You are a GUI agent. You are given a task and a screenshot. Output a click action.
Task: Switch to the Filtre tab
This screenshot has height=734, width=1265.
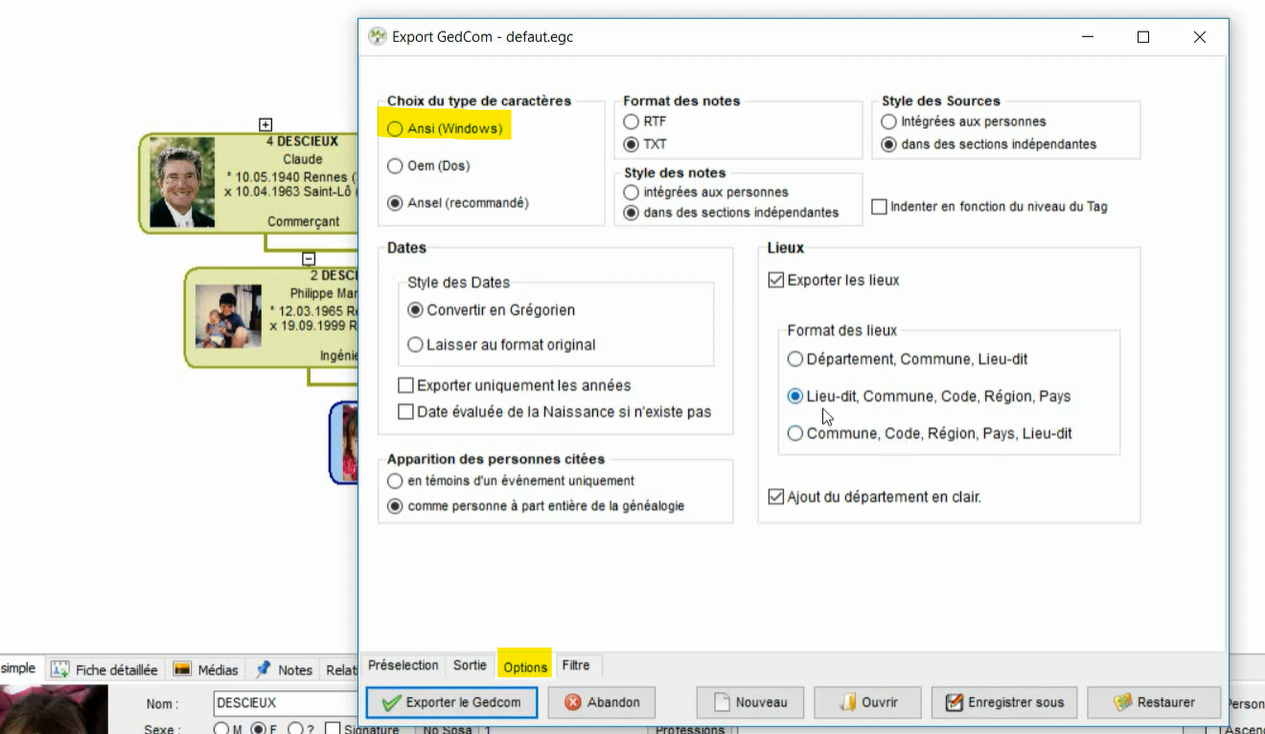576,665
